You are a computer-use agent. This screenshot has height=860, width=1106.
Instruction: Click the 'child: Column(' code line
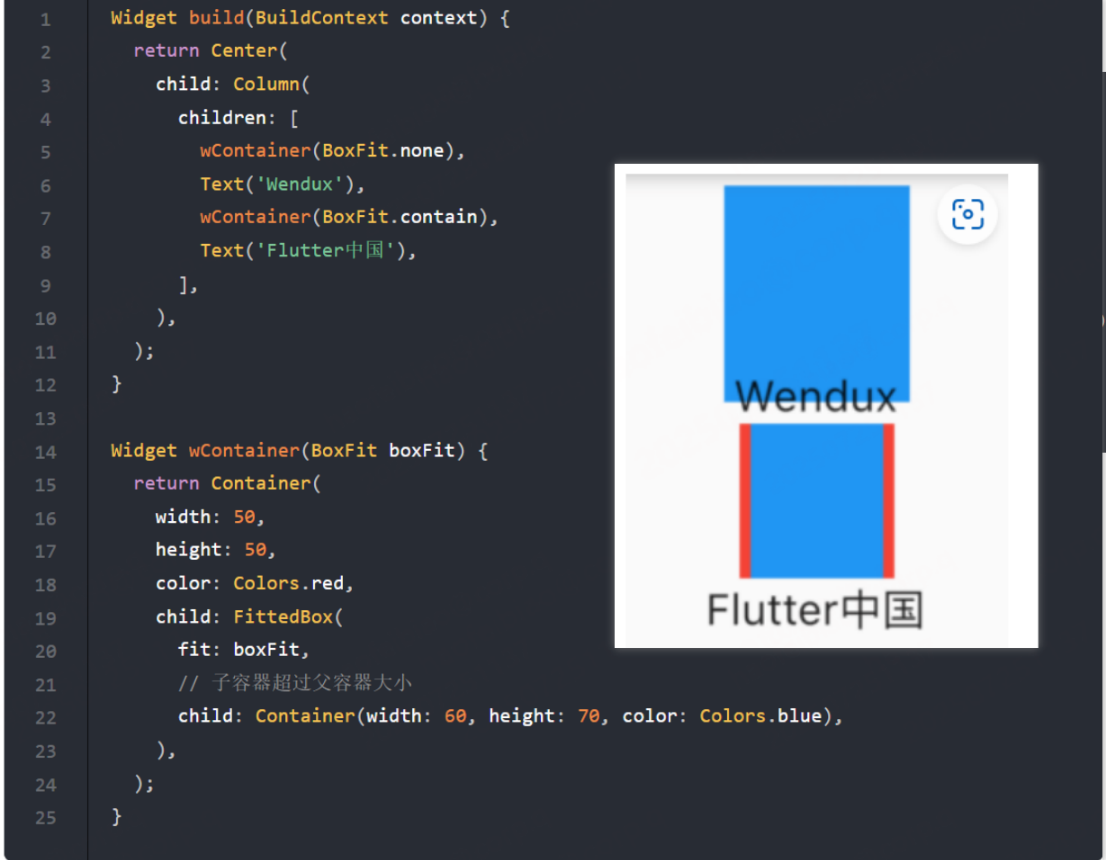coord(233,84)
